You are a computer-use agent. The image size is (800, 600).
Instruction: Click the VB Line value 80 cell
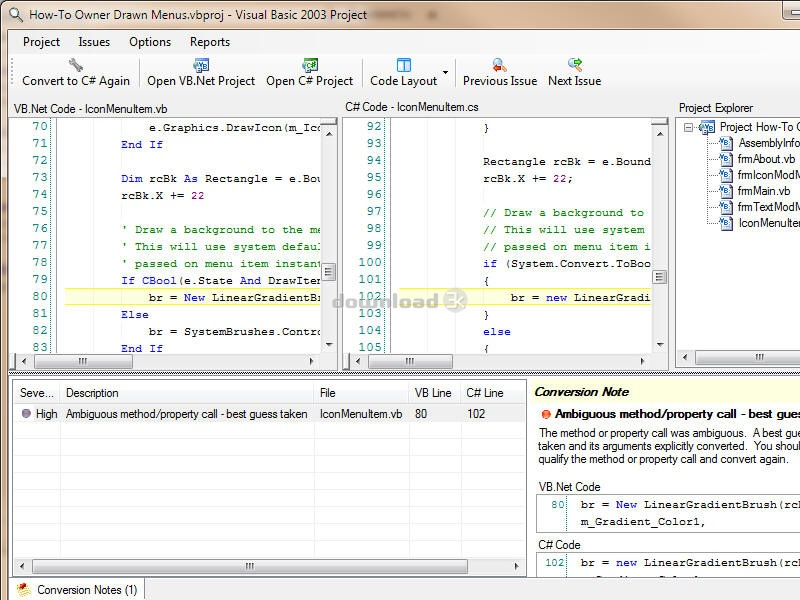click(421, 414)
